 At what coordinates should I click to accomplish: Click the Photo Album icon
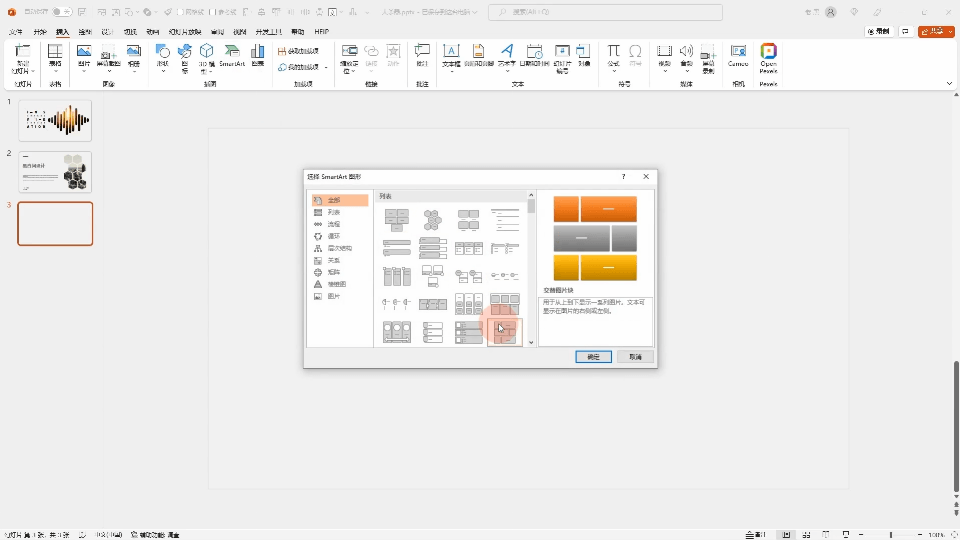point(133,51)
